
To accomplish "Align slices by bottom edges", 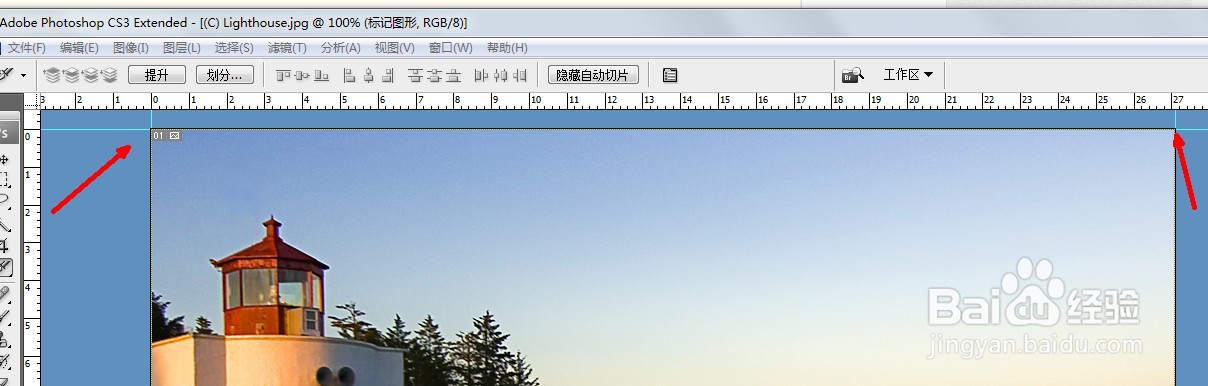I will [x=321, y=75].
